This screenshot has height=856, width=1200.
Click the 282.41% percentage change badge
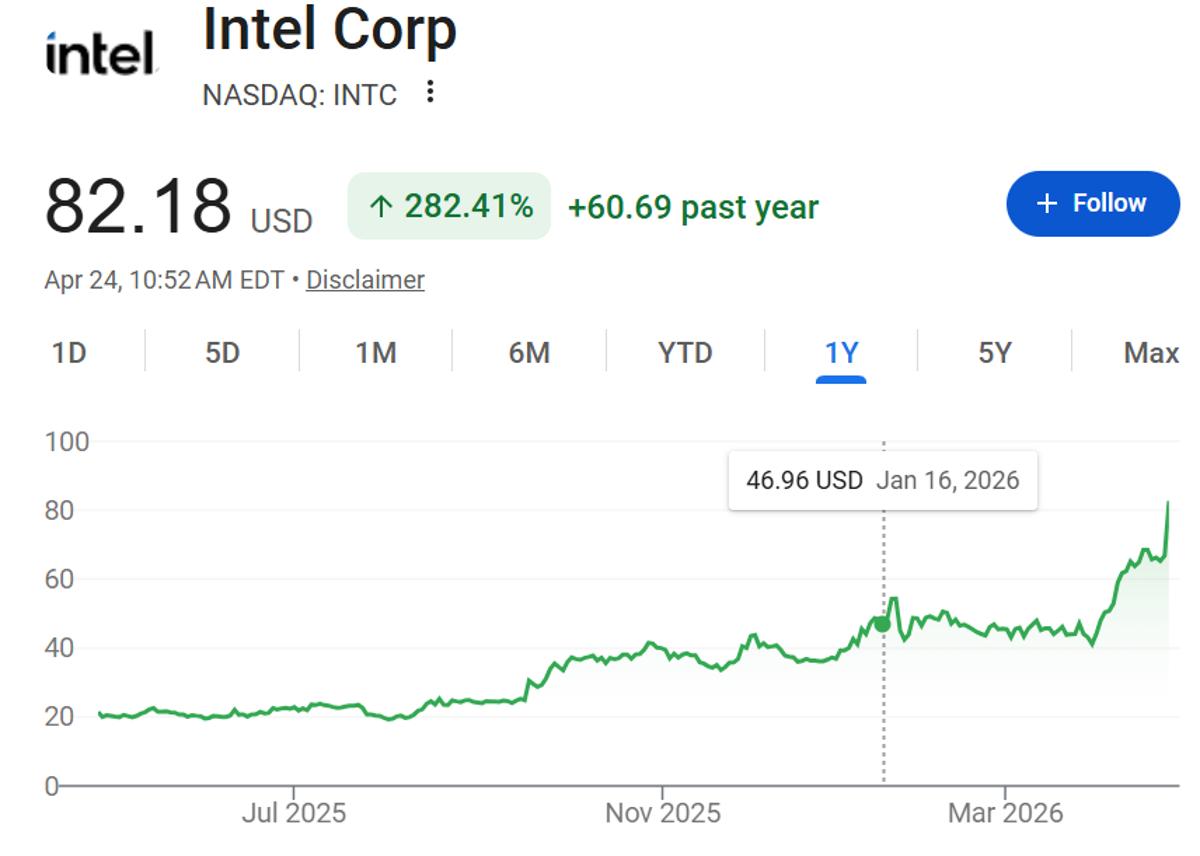pyautogui.click(x=449, y=206)
